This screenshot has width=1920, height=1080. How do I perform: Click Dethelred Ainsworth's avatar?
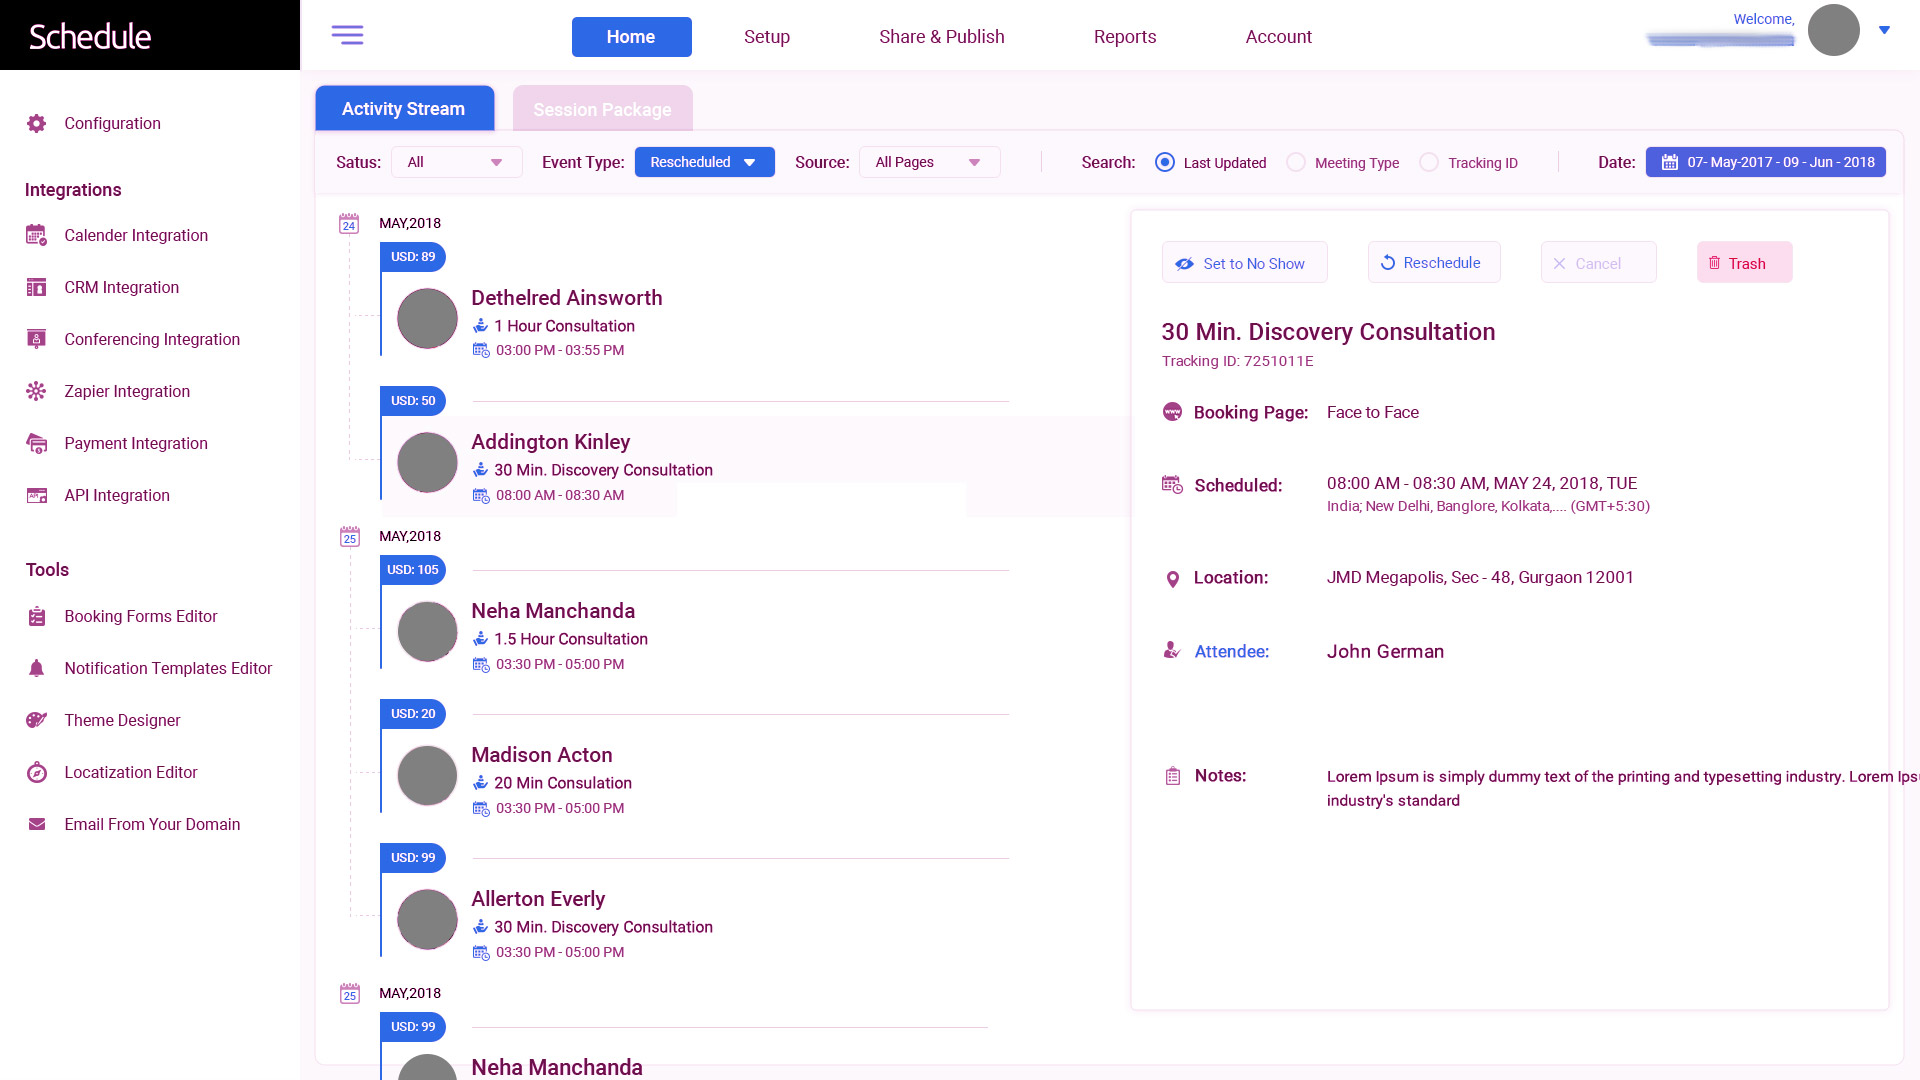point(427,318)
